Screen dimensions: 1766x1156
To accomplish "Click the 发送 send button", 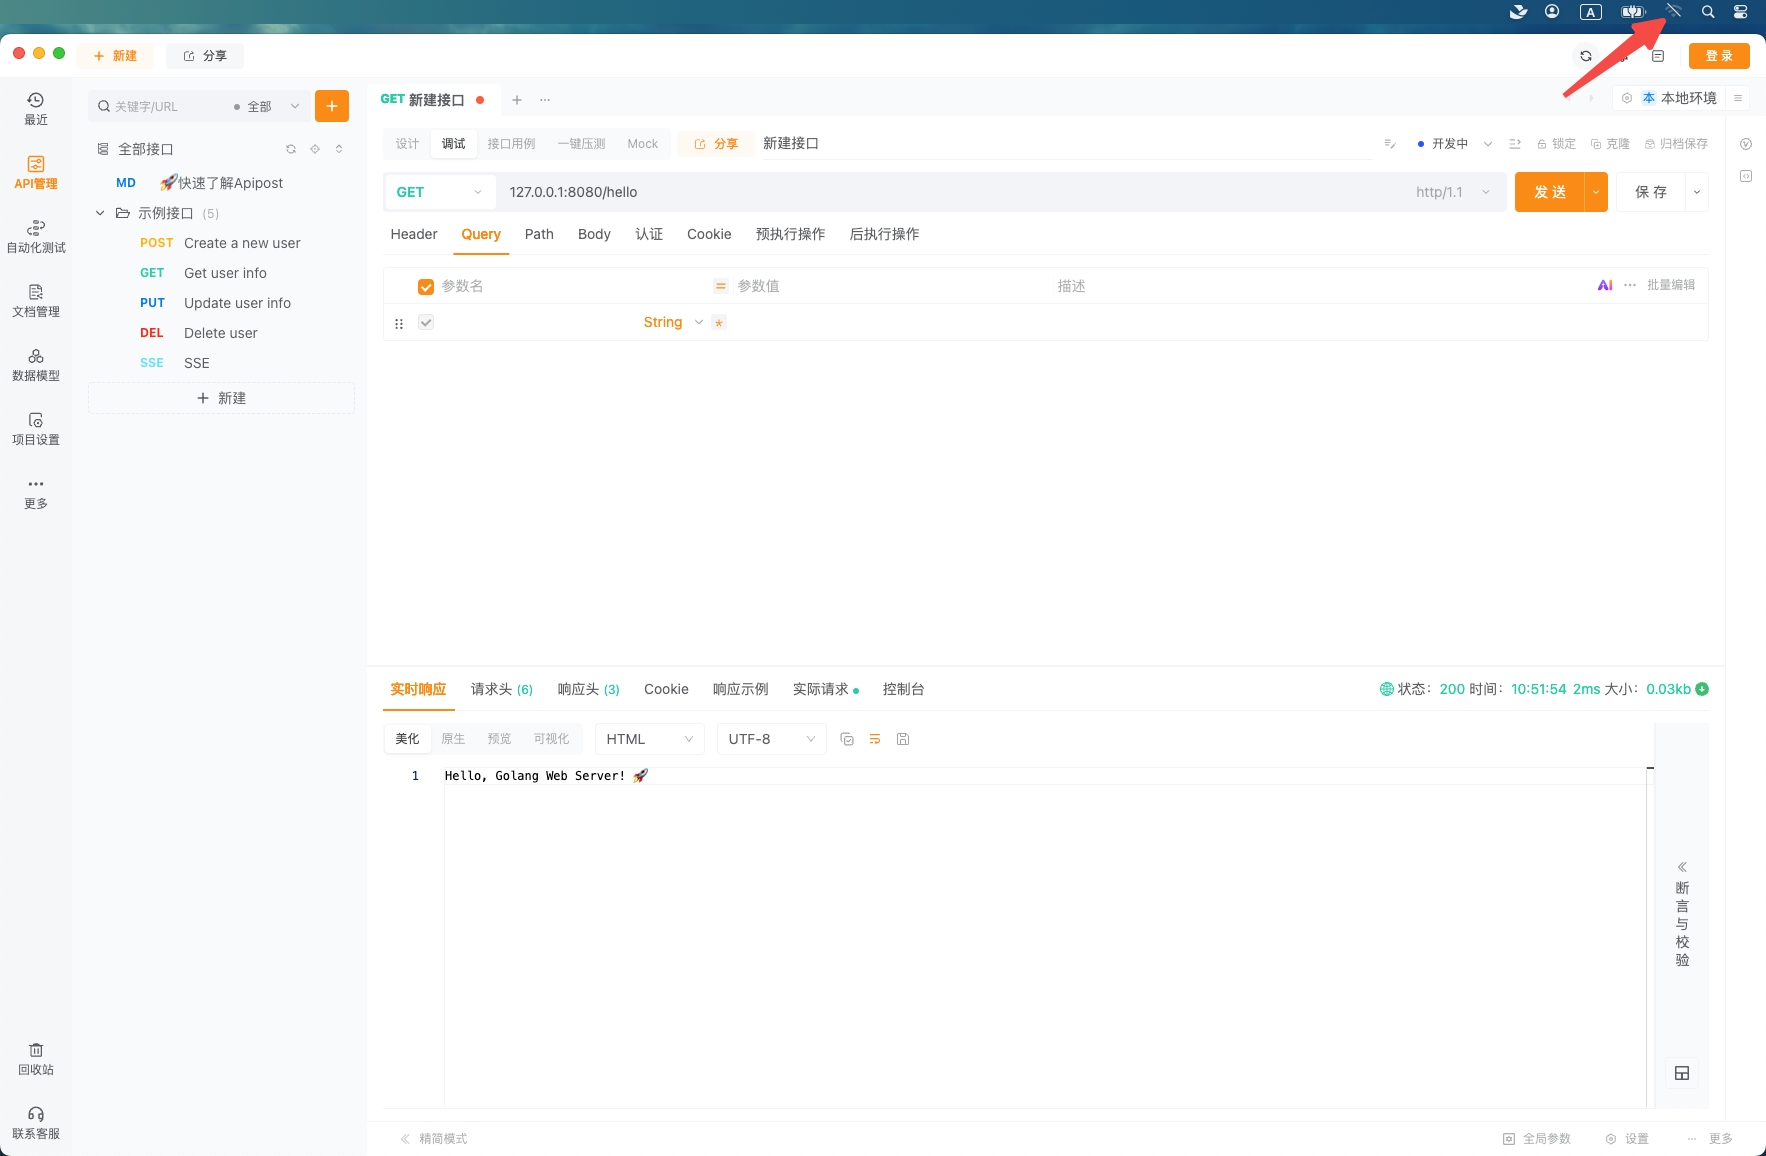I will pos(1549,192).
